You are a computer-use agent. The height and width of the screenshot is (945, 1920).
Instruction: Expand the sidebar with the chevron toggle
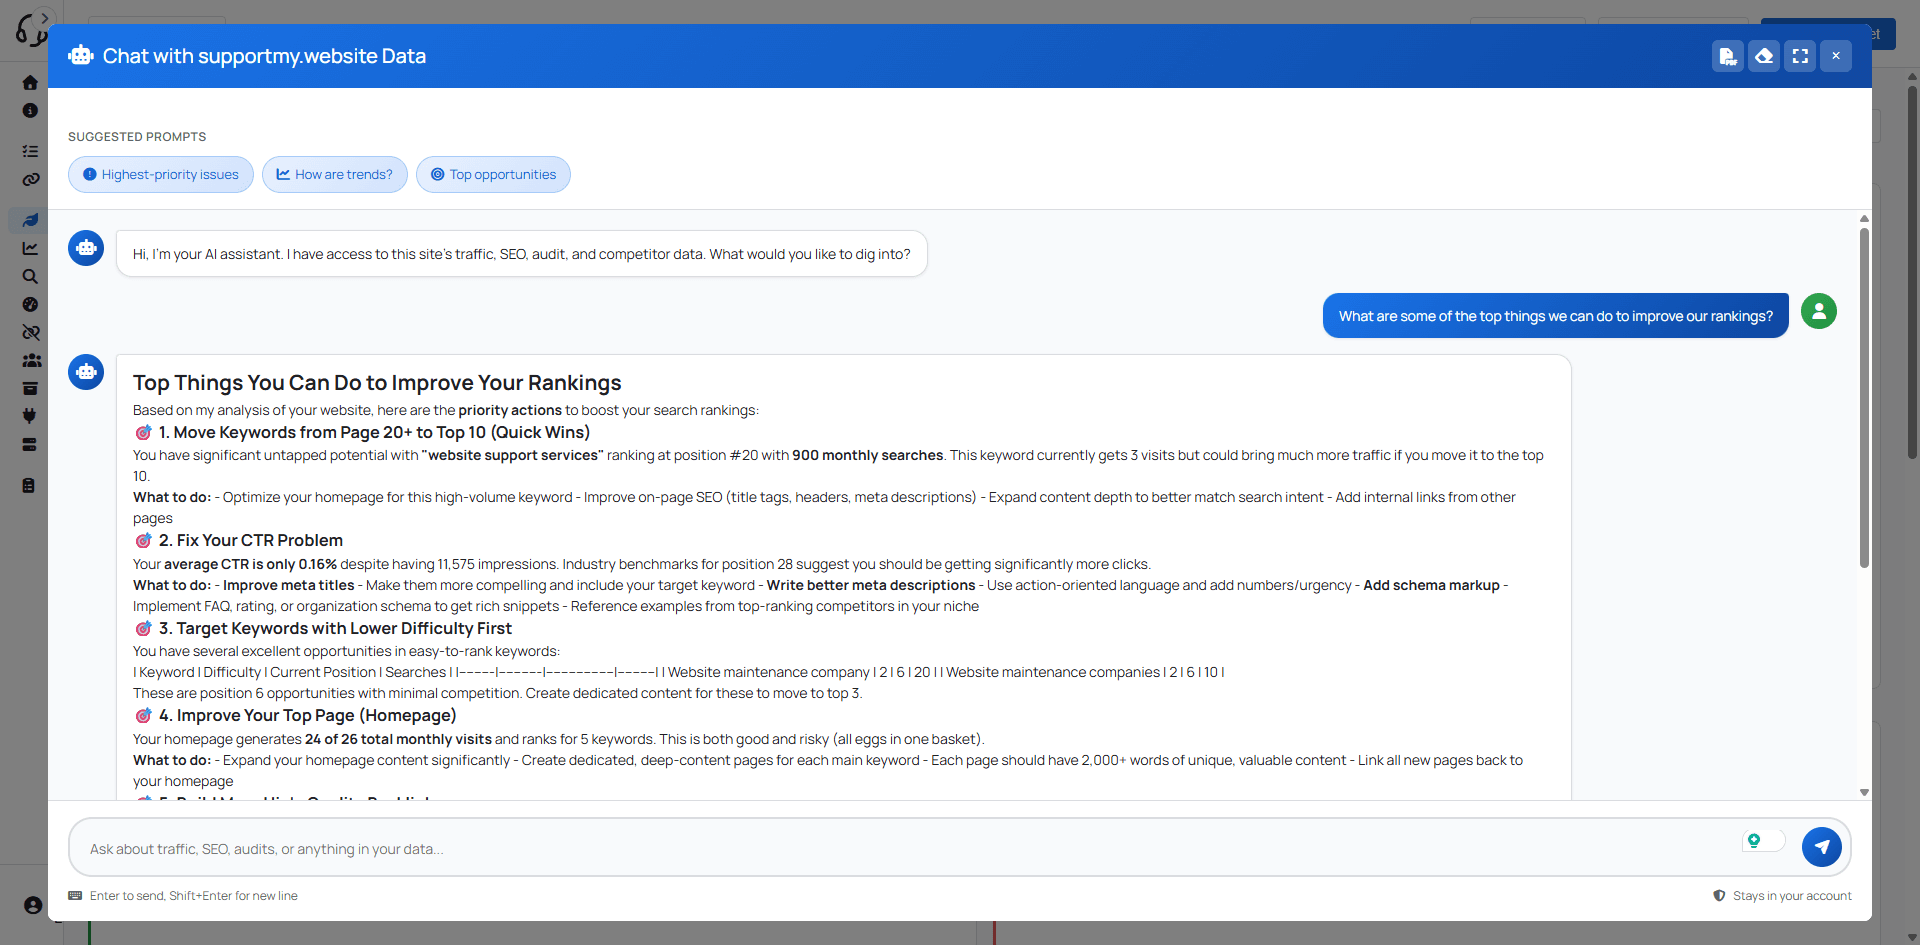click(x=45, y=18)
